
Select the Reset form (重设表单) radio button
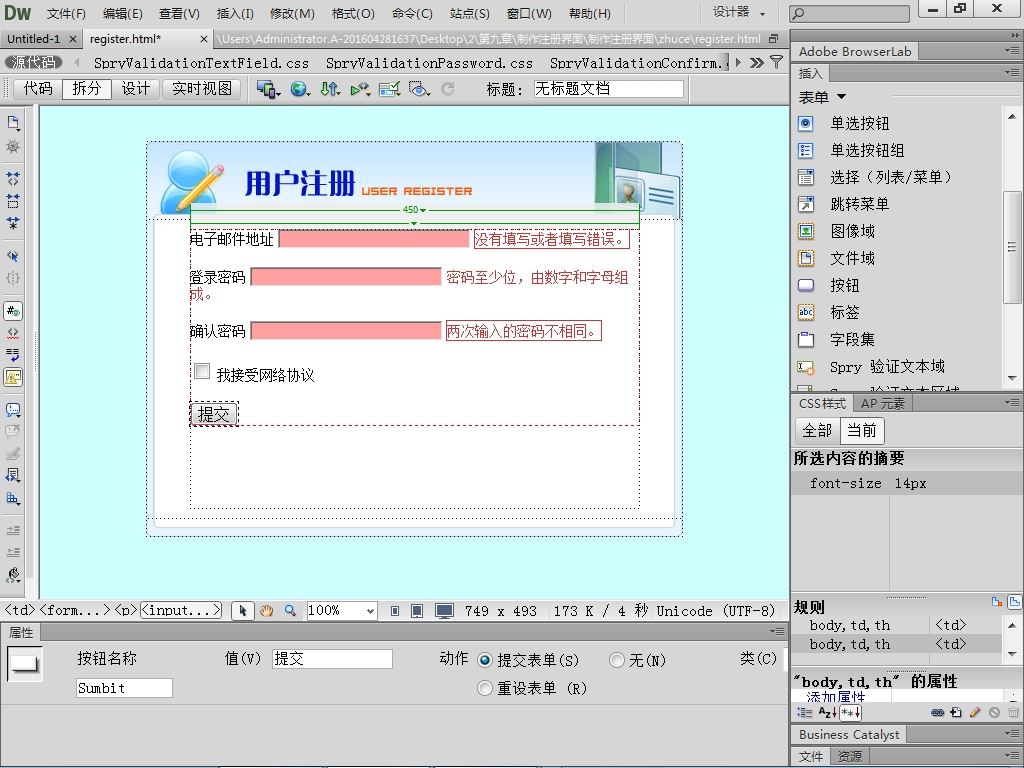pyautogui.click(x=485, y=688)
